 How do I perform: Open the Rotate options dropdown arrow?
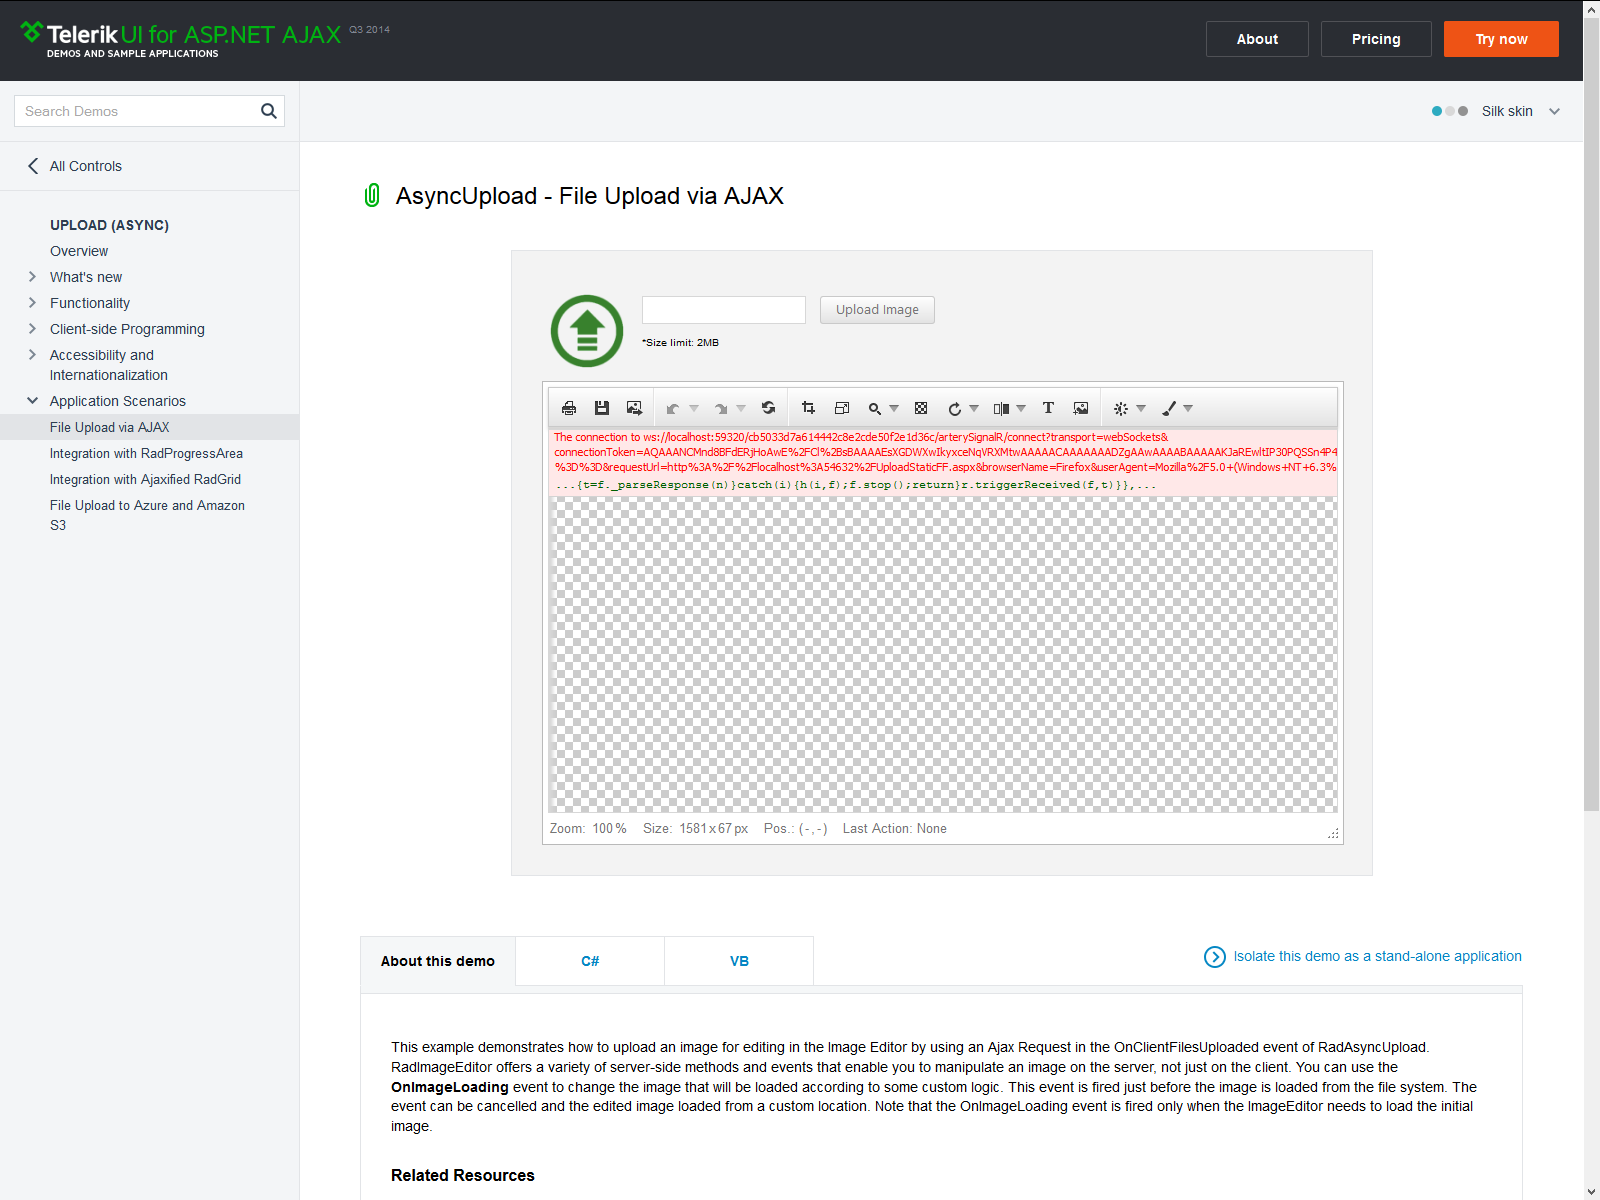[974, 408]
